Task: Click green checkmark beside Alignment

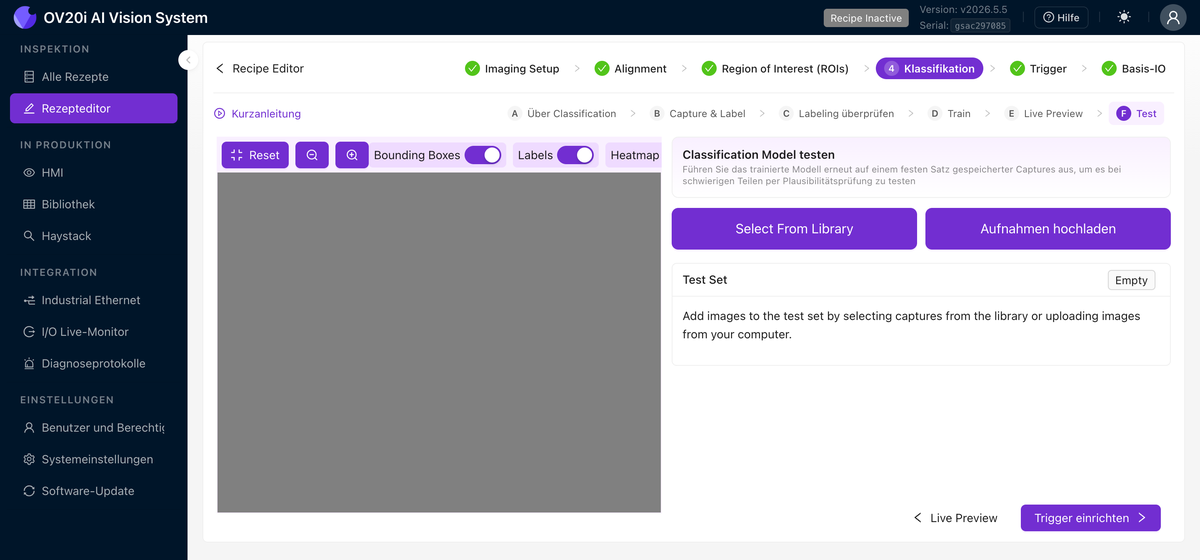Action: pyautogui.click(x=602, y=69)
